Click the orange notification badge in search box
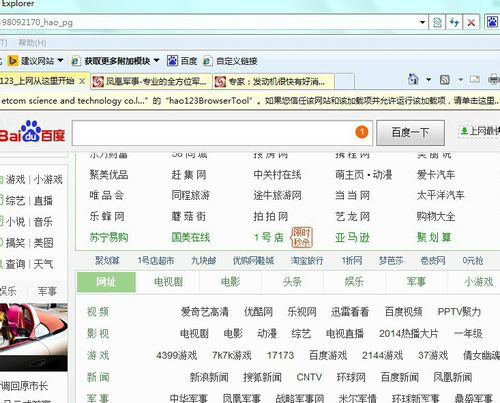Image resolution: width=500 pixels, height=403 pixels. coord(362,132)
